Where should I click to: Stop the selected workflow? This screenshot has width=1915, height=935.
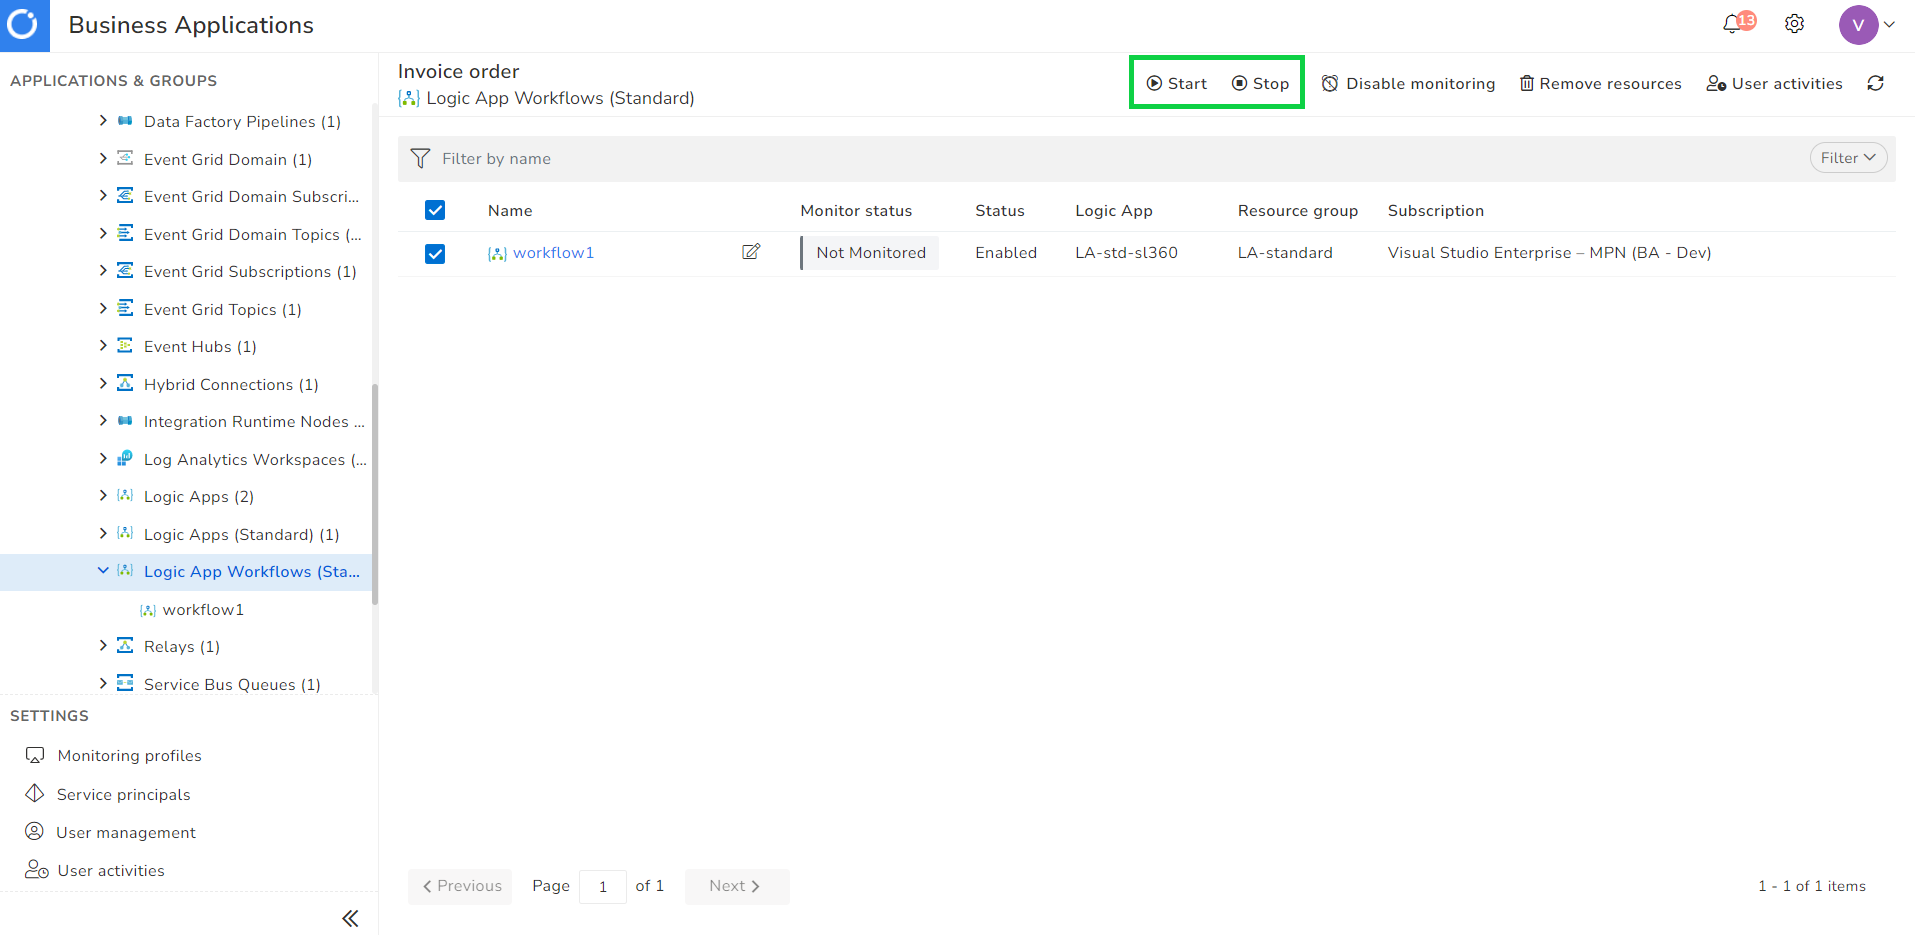pyautogui.click(x=1260, y=83)
